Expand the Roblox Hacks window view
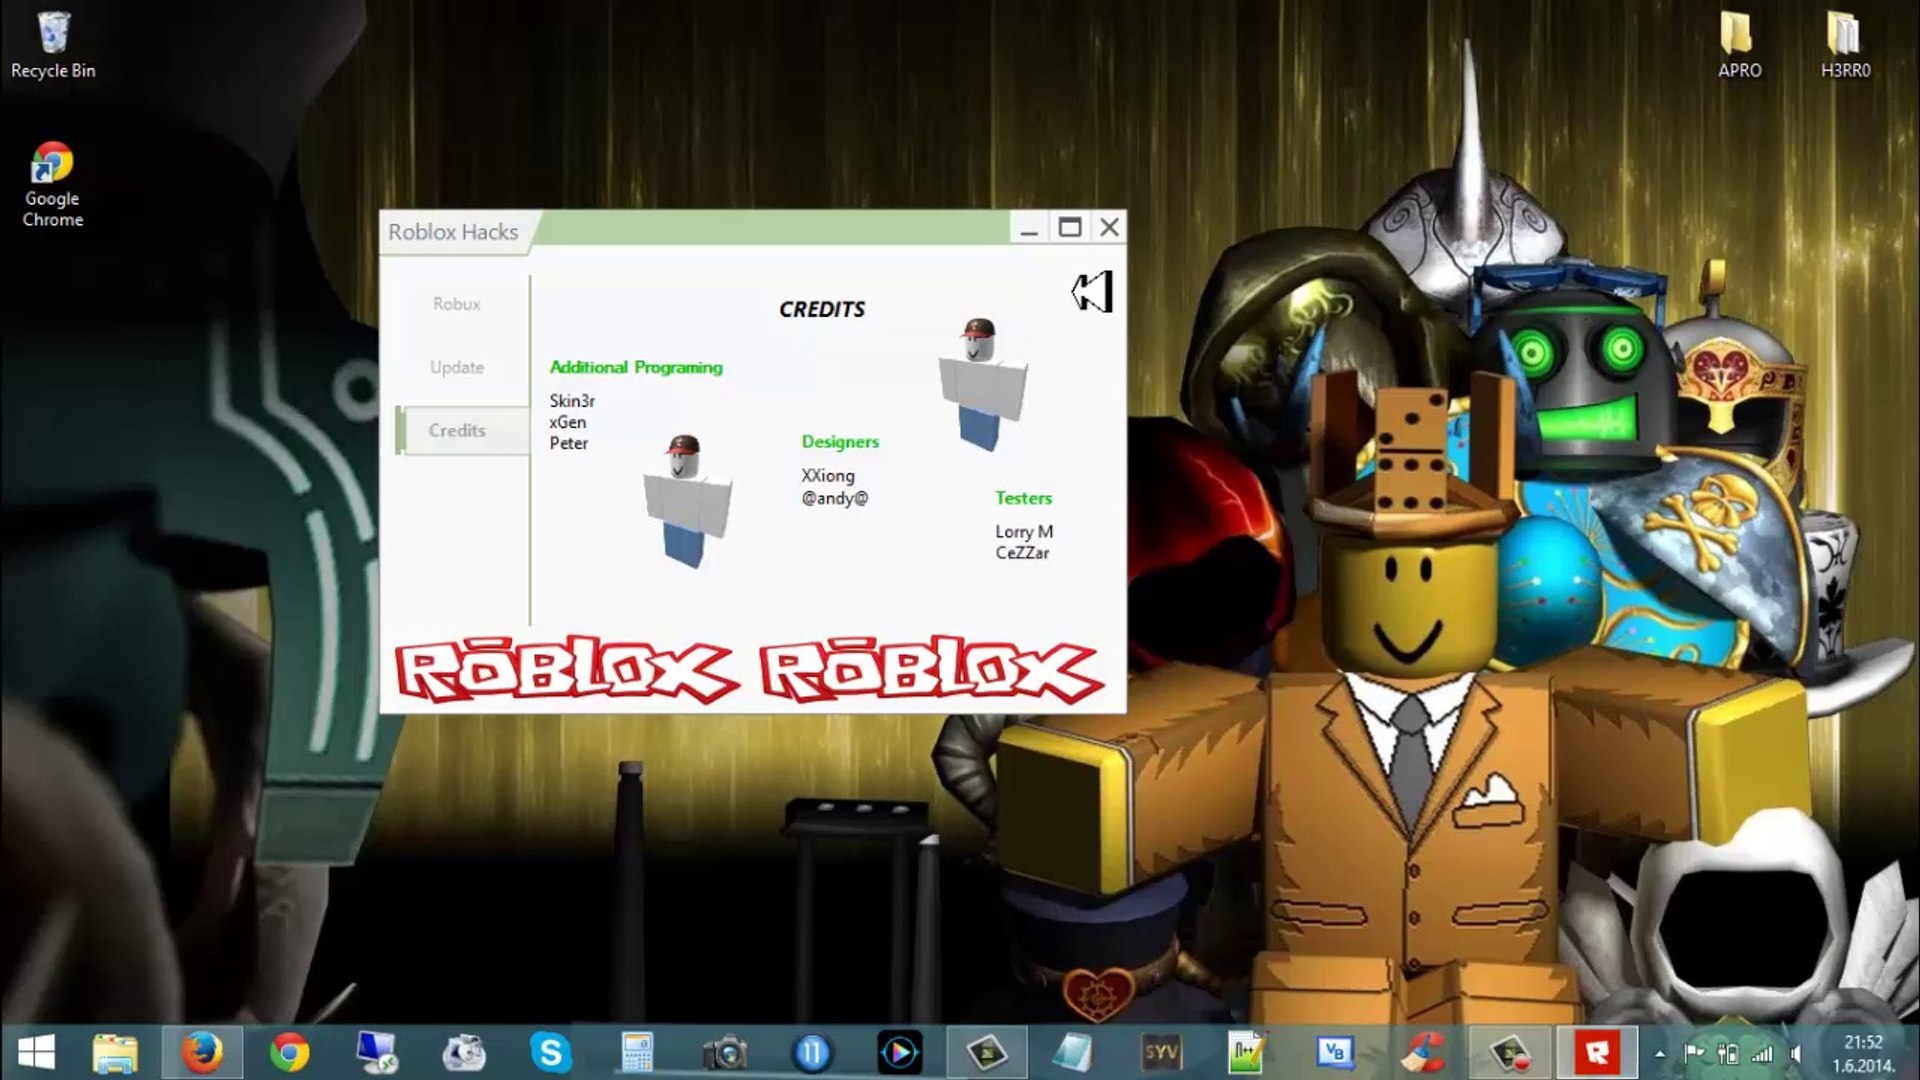The height and width of the screenshot is (1080, 1920). (x=1068, y=228)
